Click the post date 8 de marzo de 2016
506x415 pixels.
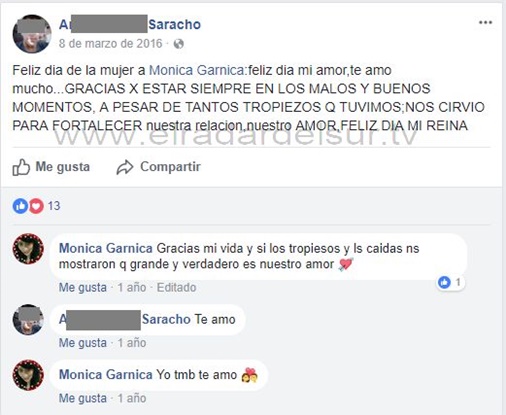tap(110, 44)
